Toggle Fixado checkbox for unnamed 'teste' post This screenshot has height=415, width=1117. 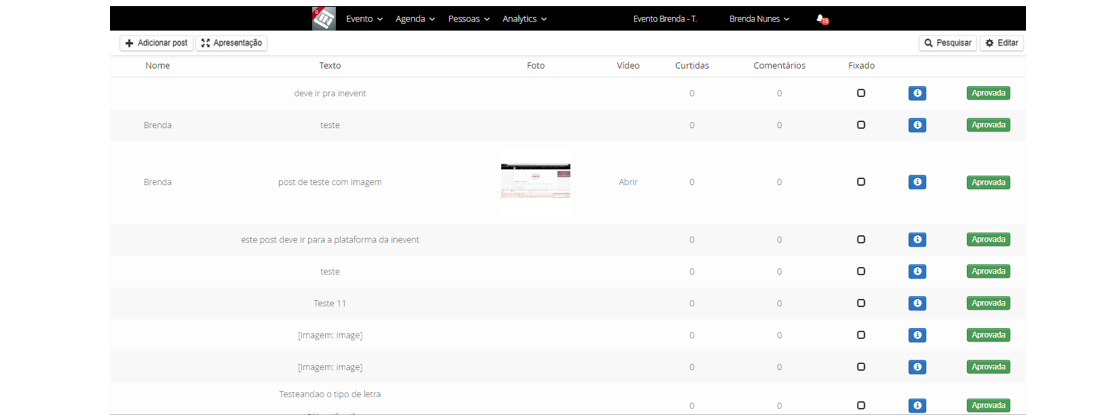861,271
